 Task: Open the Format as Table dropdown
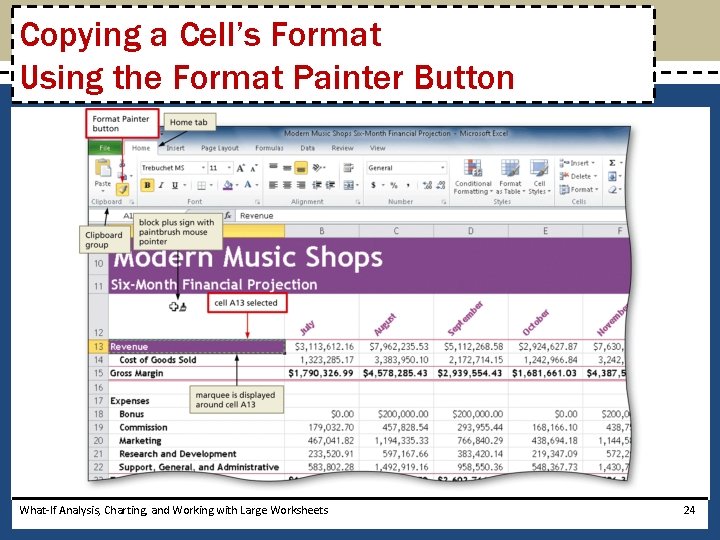[x=510, y=177]
